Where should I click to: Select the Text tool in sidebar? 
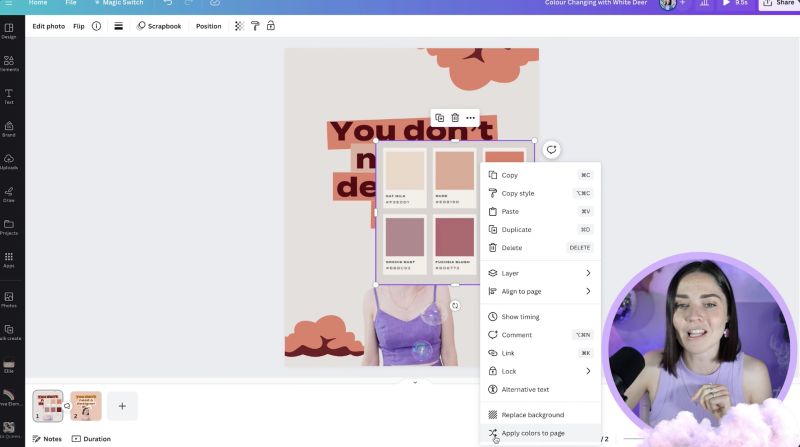9,96
